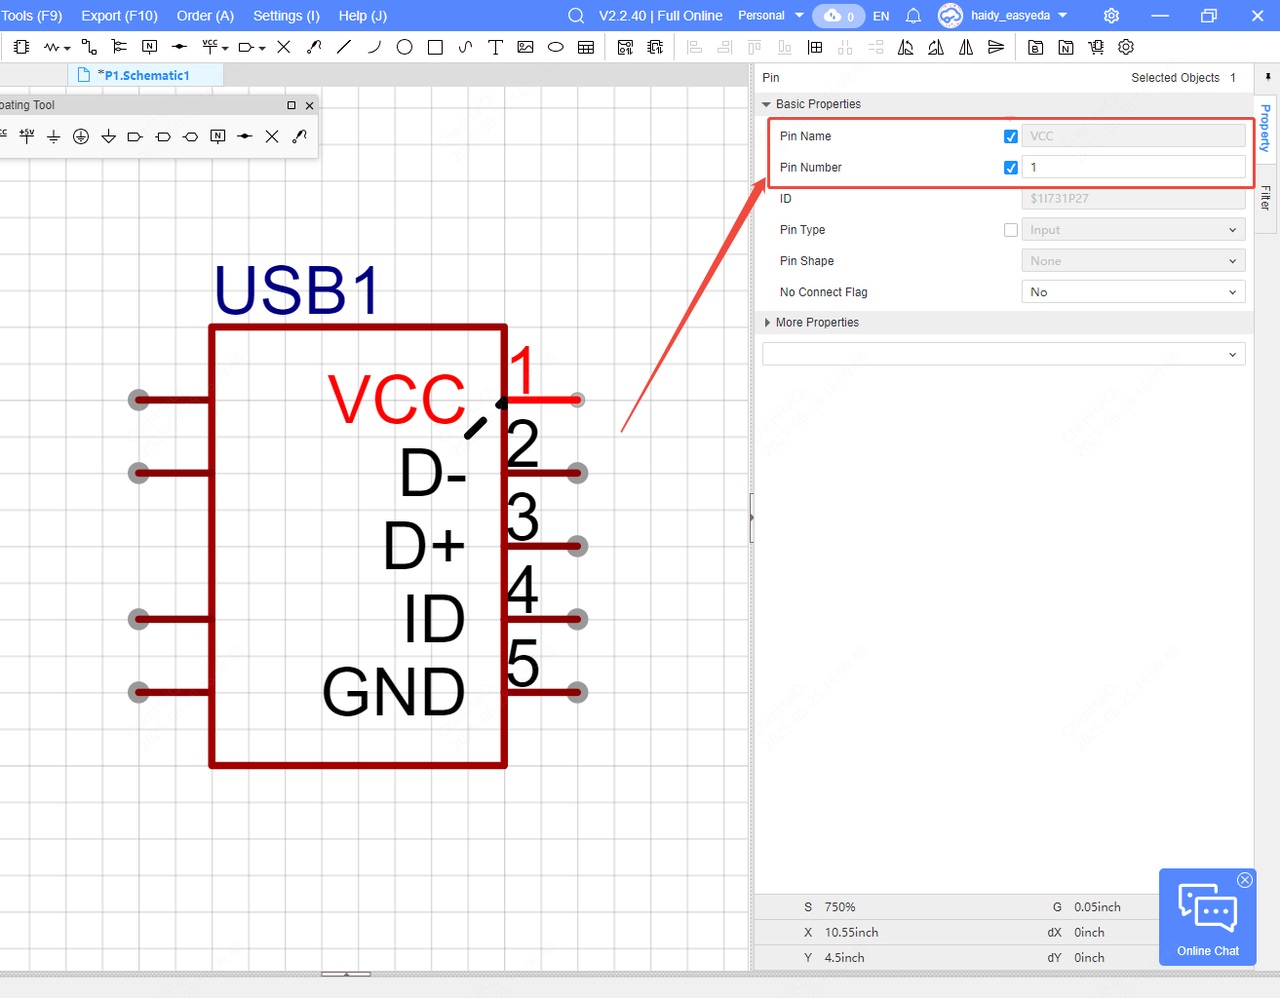The image size is (1280, 998).
Task: Toggle the Pin Number checkbox
Action: 1010,167
